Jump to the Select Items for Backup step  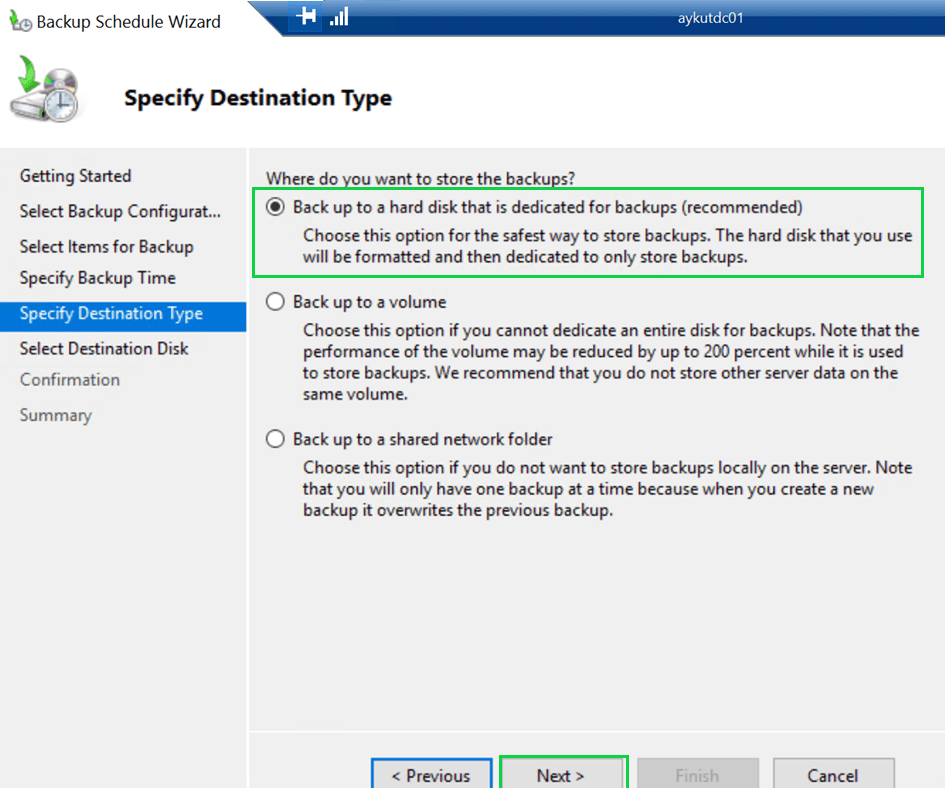tap(106, 246)
